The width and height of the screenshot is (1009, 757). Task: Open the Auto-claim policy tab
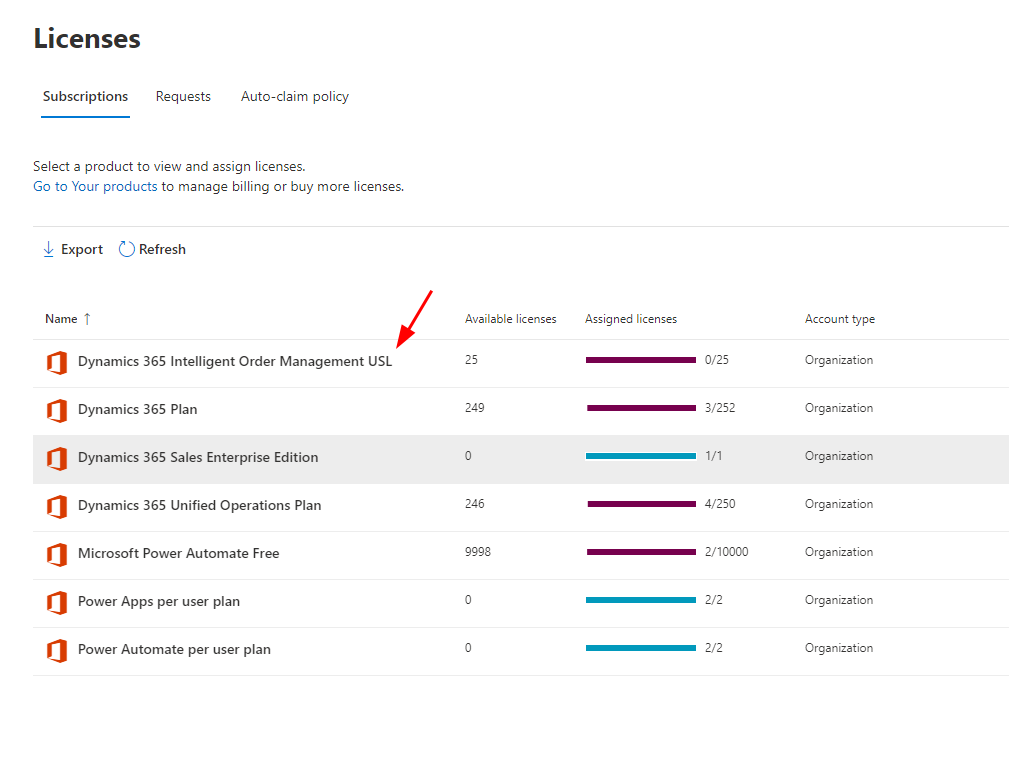(x=294, y=96)
